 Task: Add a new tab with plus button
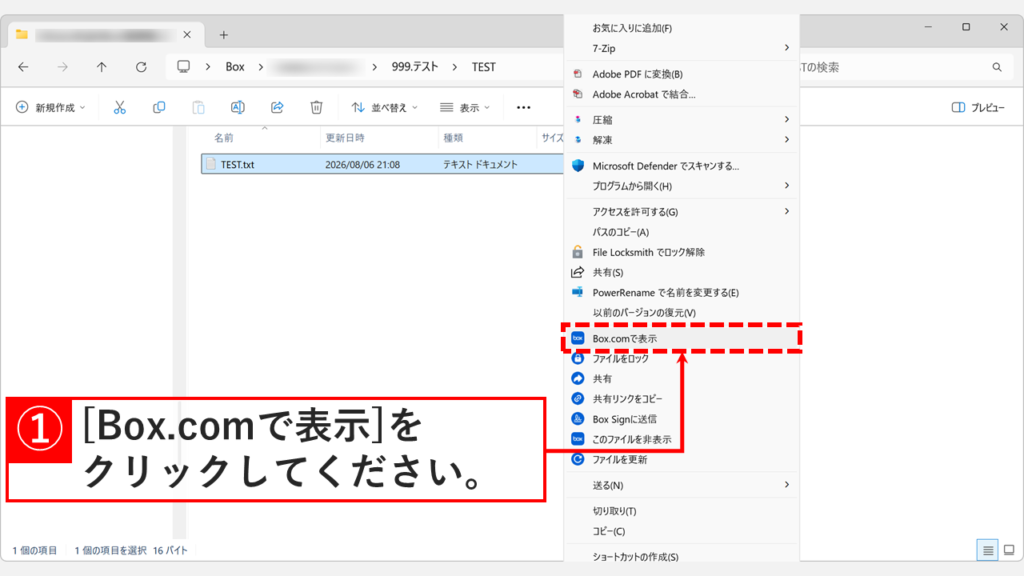coord(223,35)
